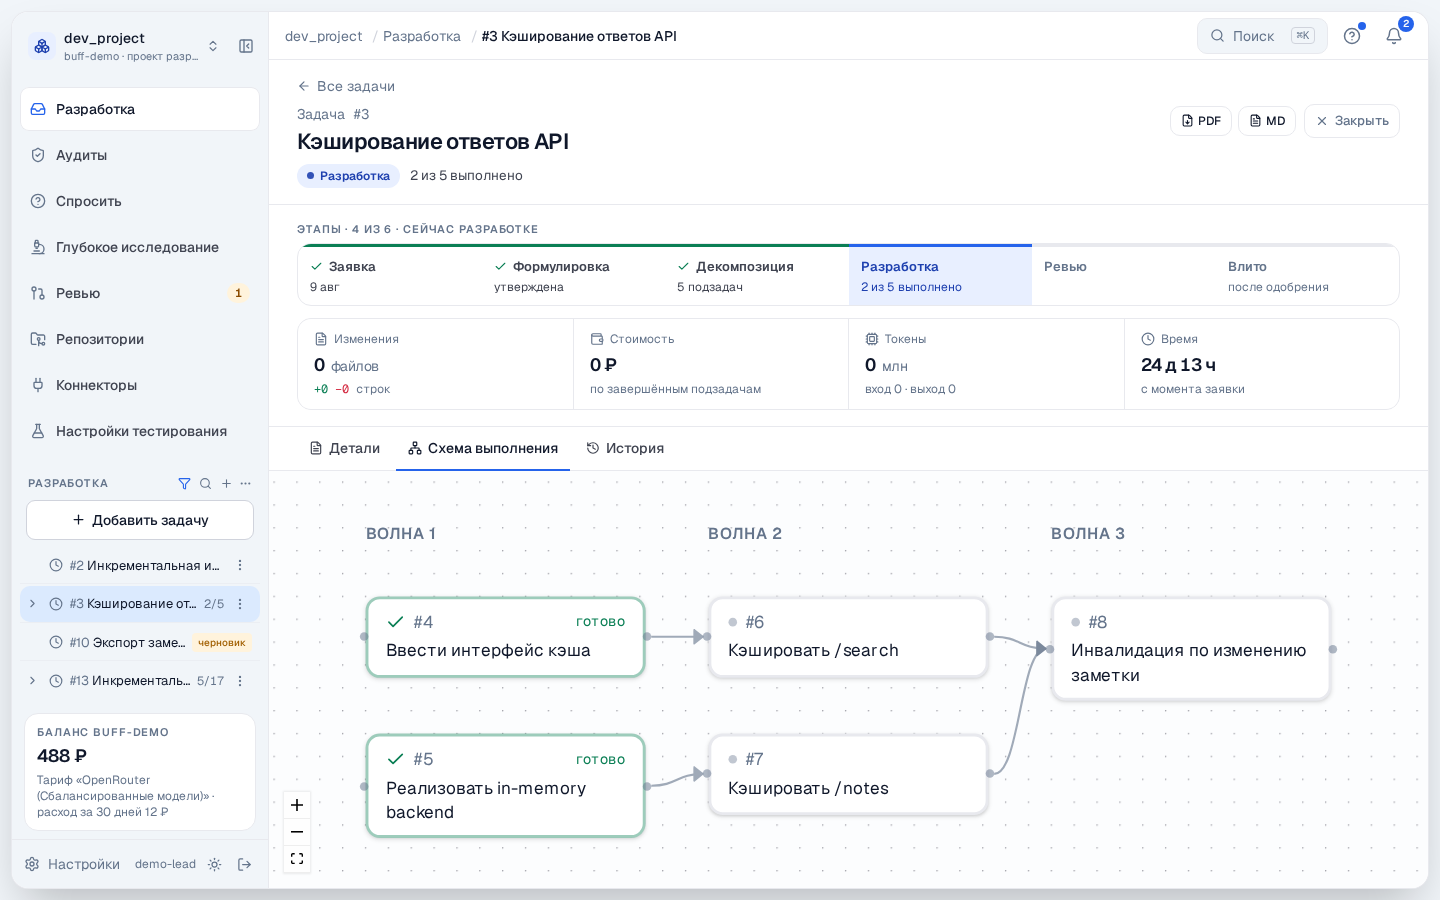
Task: Collapse the sidebar panel icon
Action: pos(246,46)
